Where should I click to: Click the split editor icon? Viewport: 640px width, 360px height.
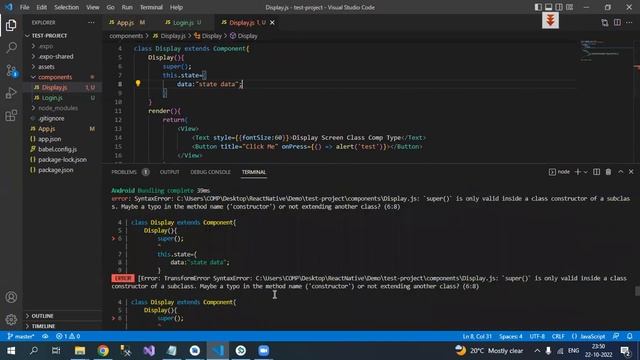pyautogui.click(x=617, y=22)
